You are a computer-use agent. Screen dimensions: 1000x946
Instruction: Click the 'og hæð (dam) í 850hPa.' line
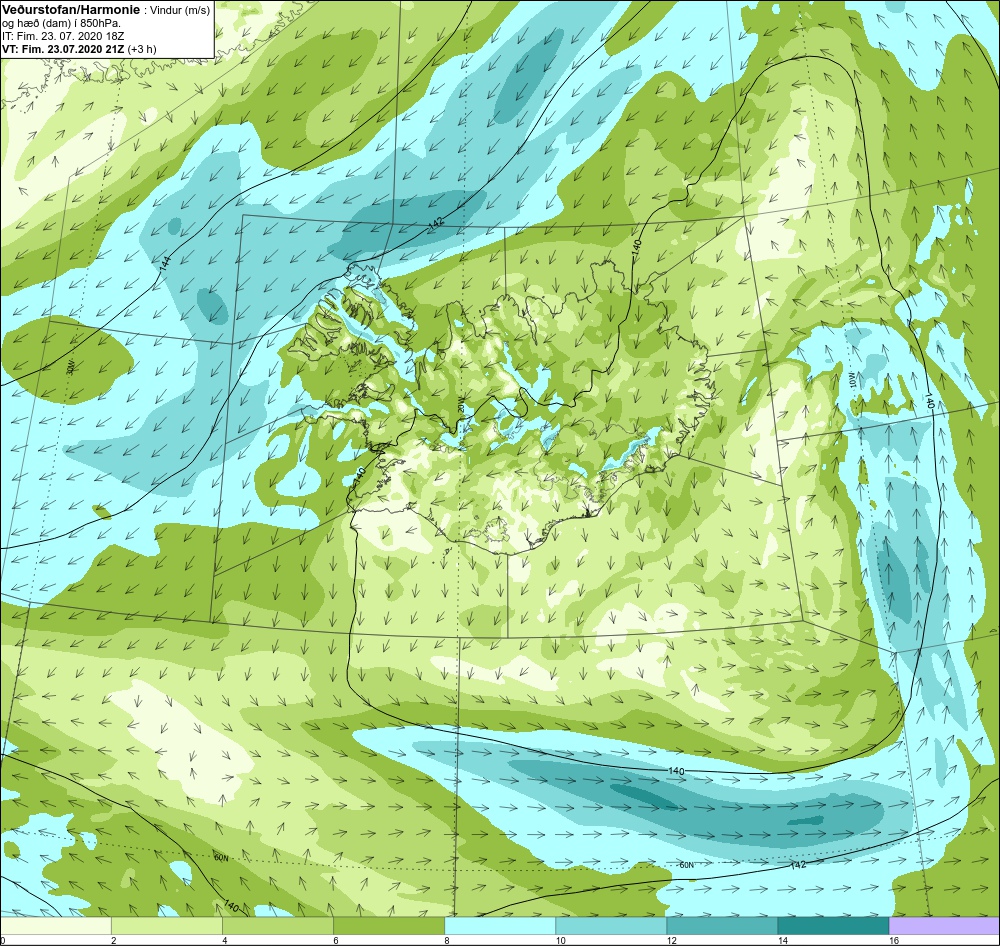(61, 24)
